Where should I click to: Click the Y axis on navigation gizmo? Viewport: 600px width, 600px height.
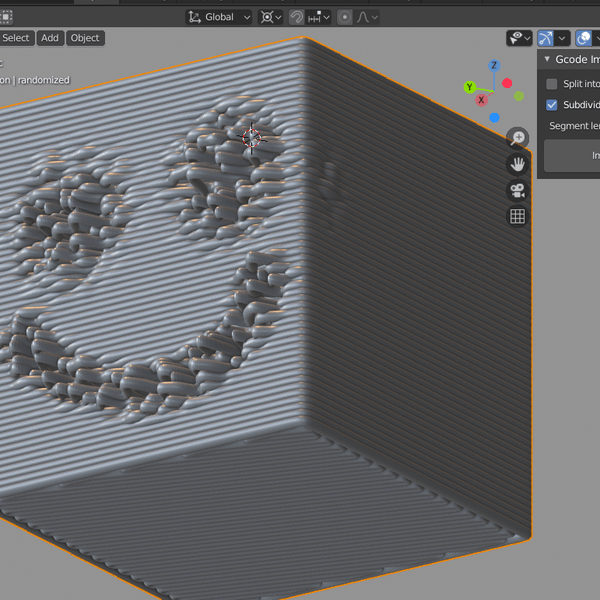pyautogui.click(x=470, y=87)
